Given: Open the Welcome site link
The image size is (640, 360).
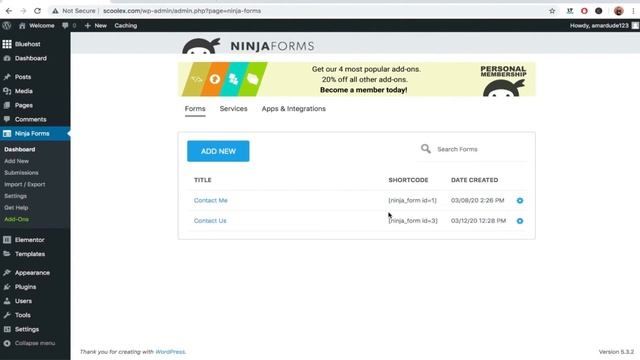Looking at the screenshot, I should point(37,25).
